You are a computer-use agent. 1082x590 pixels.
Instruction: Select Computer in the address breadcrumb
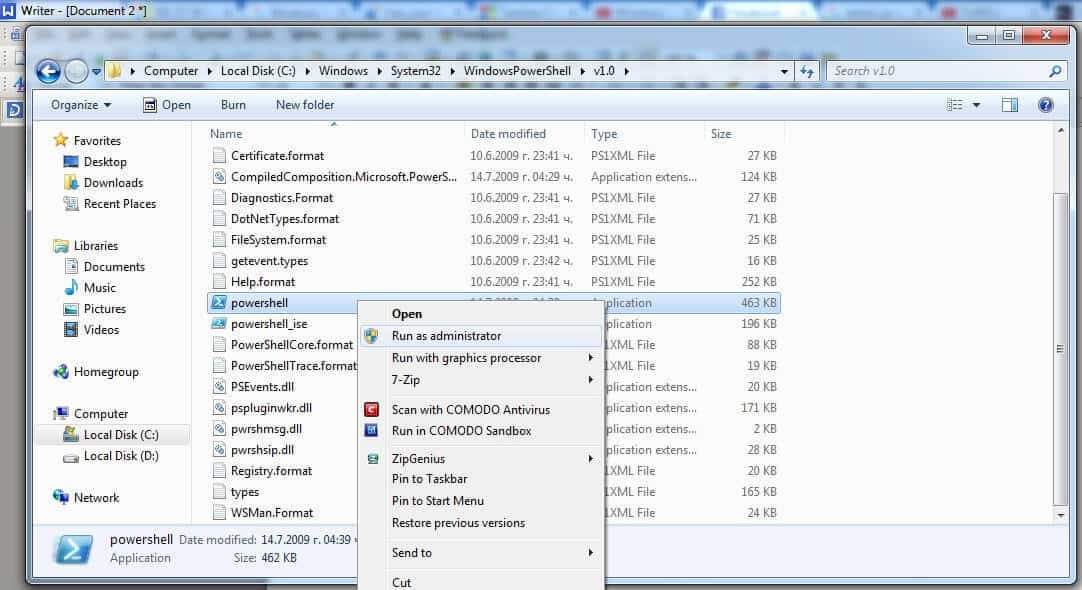tap(171, 71)
